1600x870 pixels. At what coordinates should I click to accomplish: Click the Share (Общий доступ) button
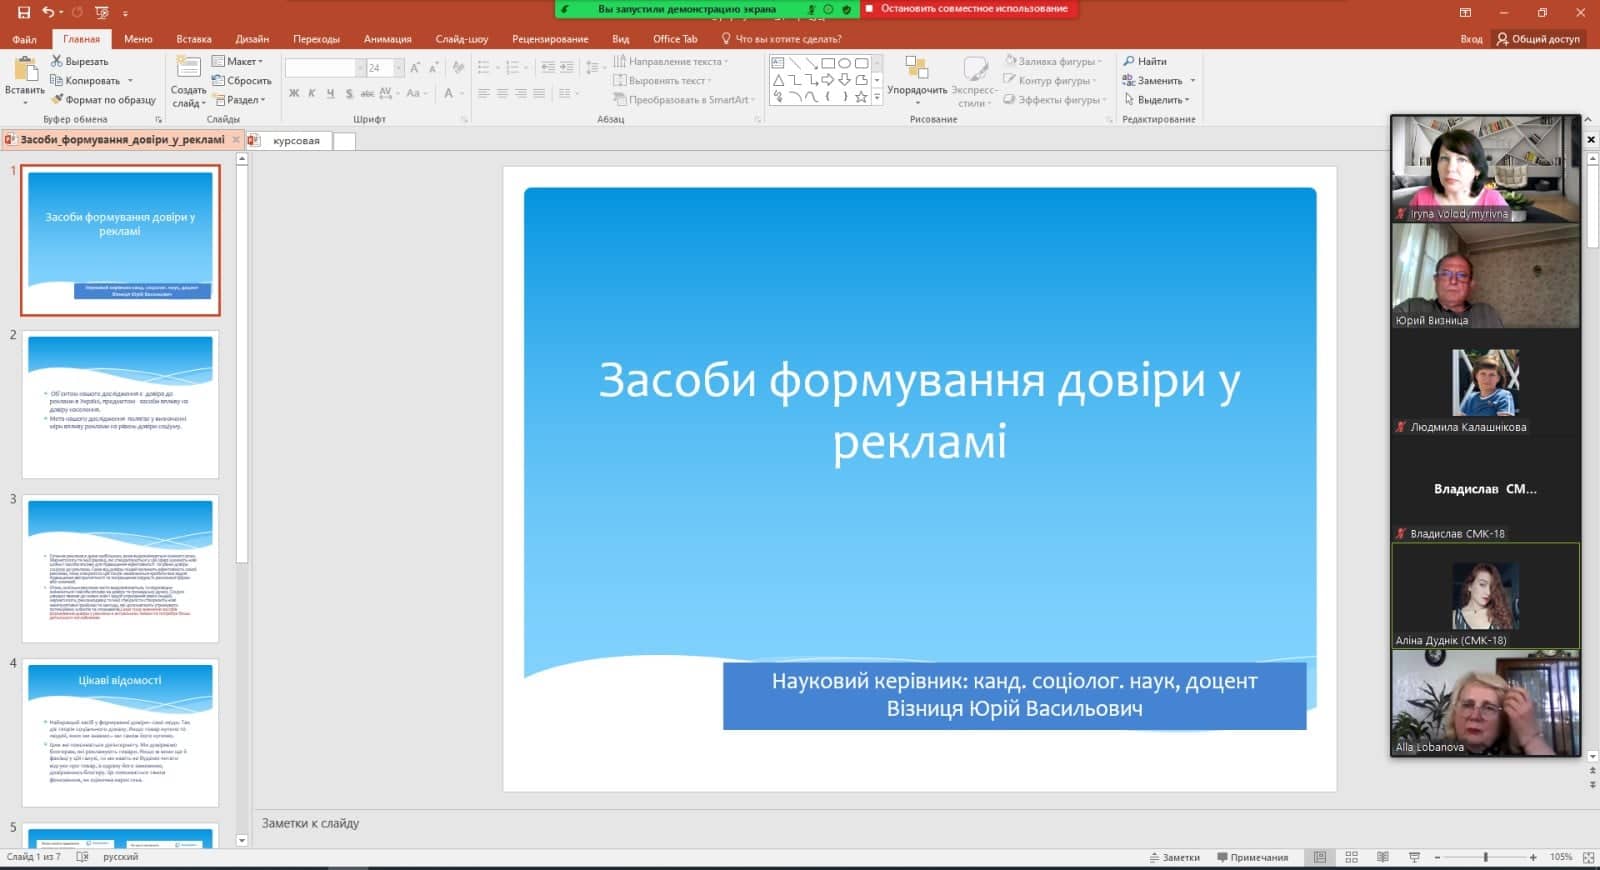(1538, 39)
